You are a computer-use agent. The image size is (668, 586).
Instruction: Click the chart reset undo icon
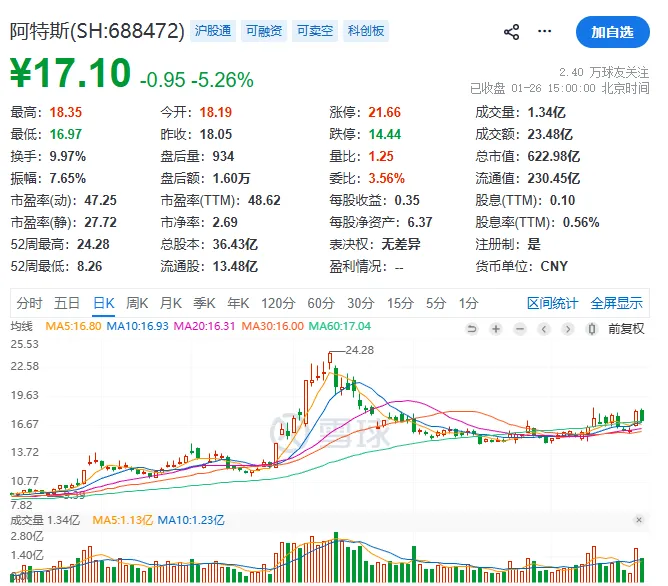pos(472,329)
